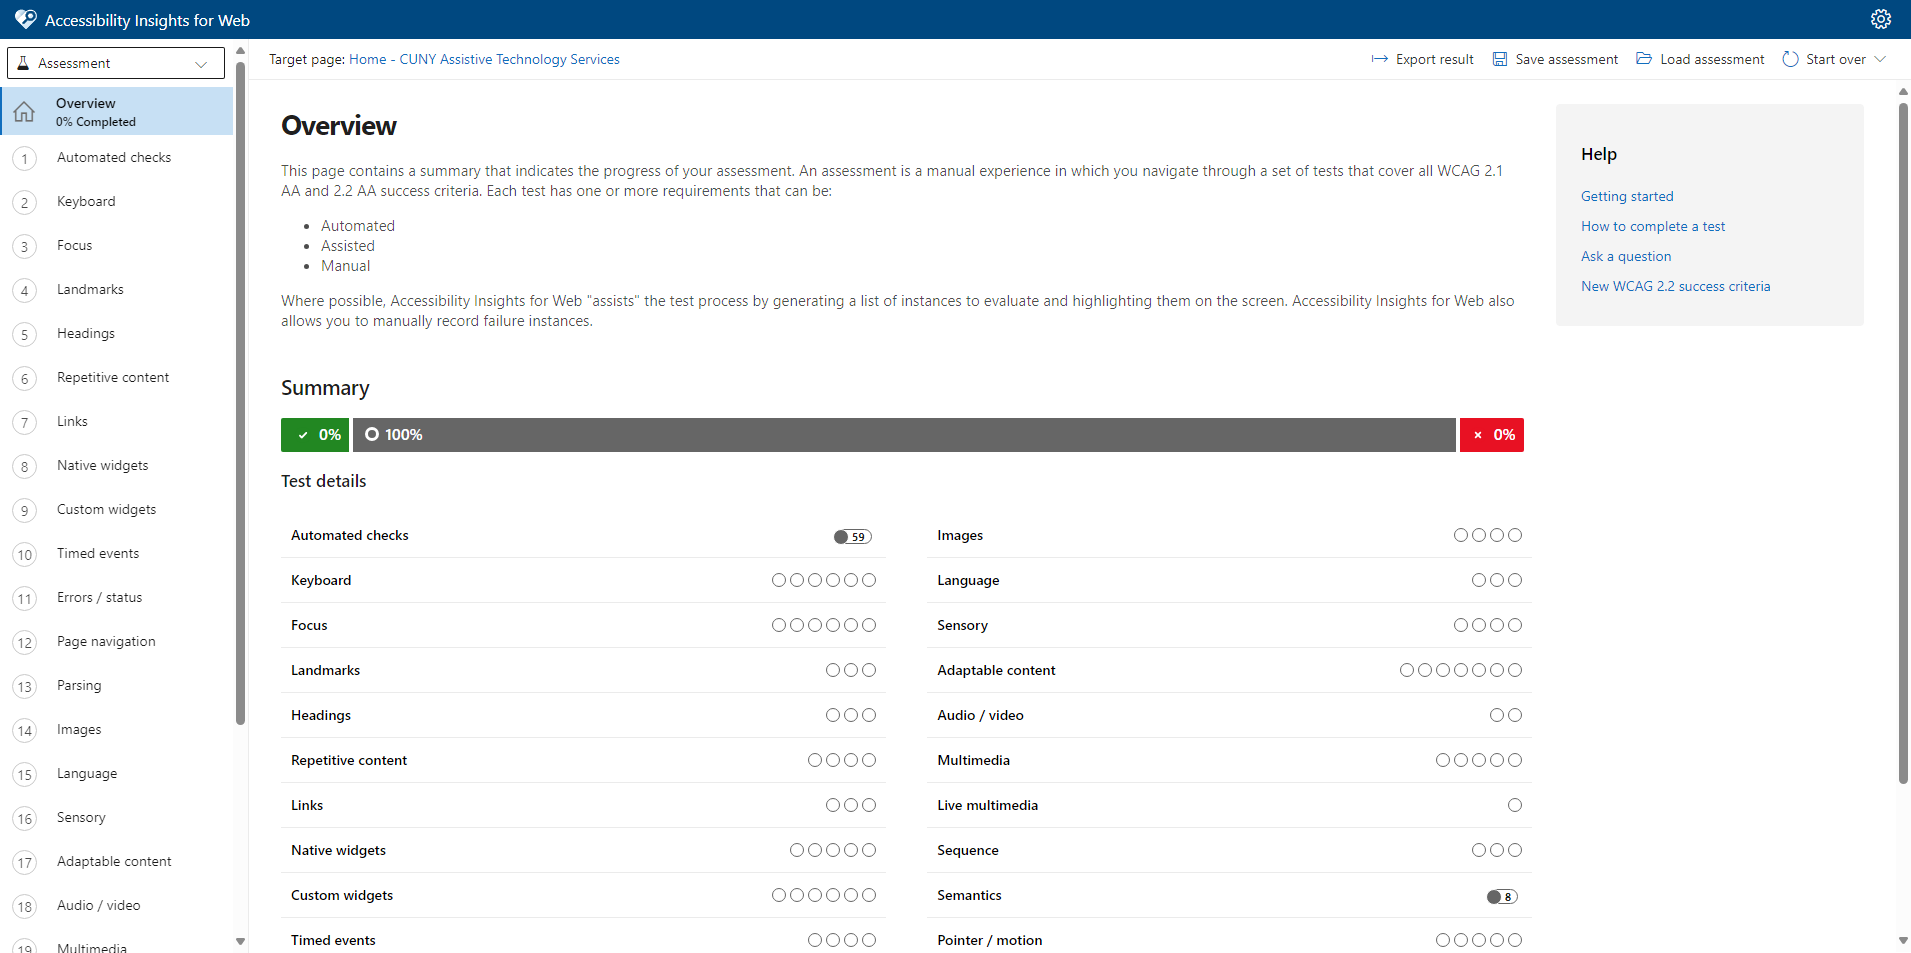1911x953 pixels.
Task: Click the green 0% passed summary segment
Action: tap(315, 435)
